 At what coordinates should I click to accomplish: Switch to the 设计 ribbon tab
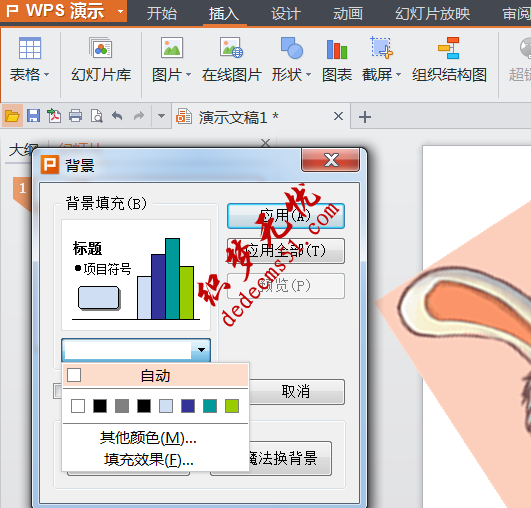pyautogui.click(x=286, y=14)
